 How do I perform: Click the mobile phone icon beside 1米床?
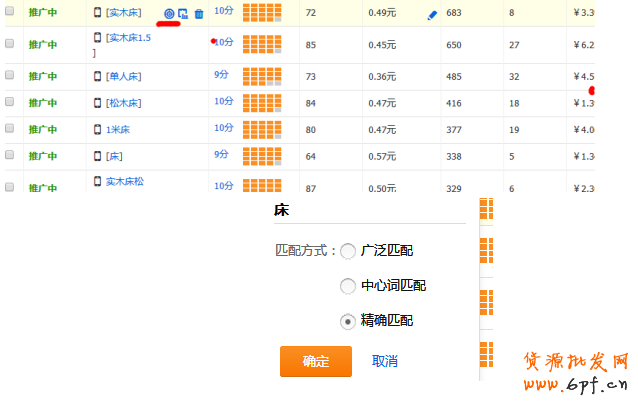click(98, 129)
